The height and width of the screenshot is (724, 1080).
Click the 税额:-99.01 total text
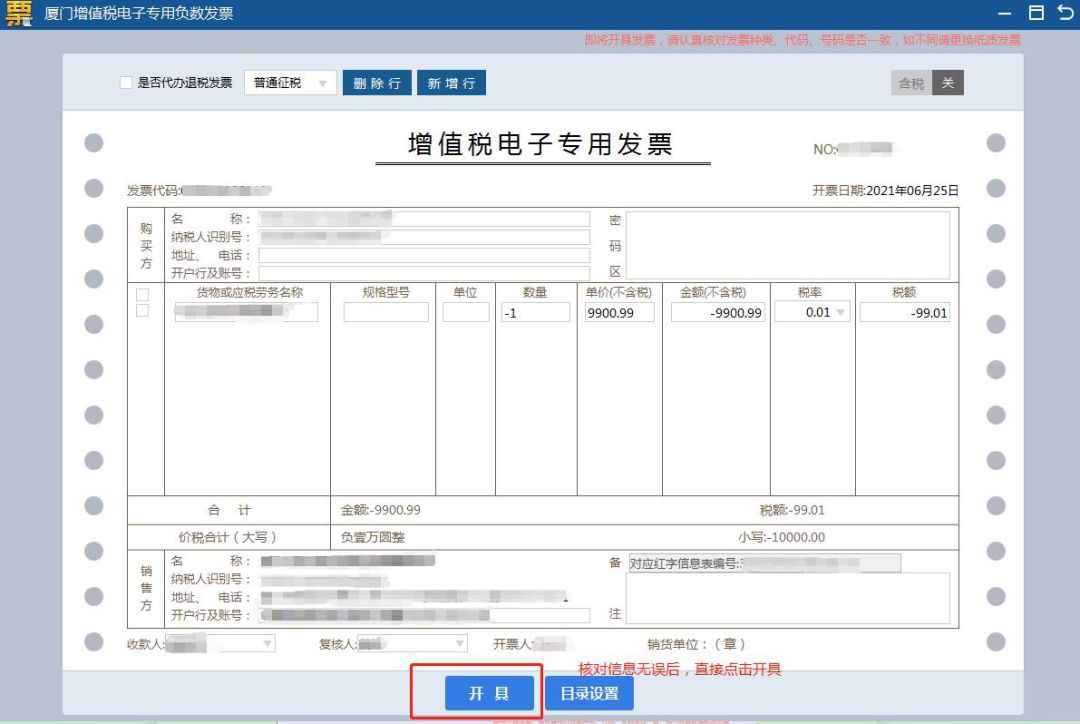click(x=792, y=510)
